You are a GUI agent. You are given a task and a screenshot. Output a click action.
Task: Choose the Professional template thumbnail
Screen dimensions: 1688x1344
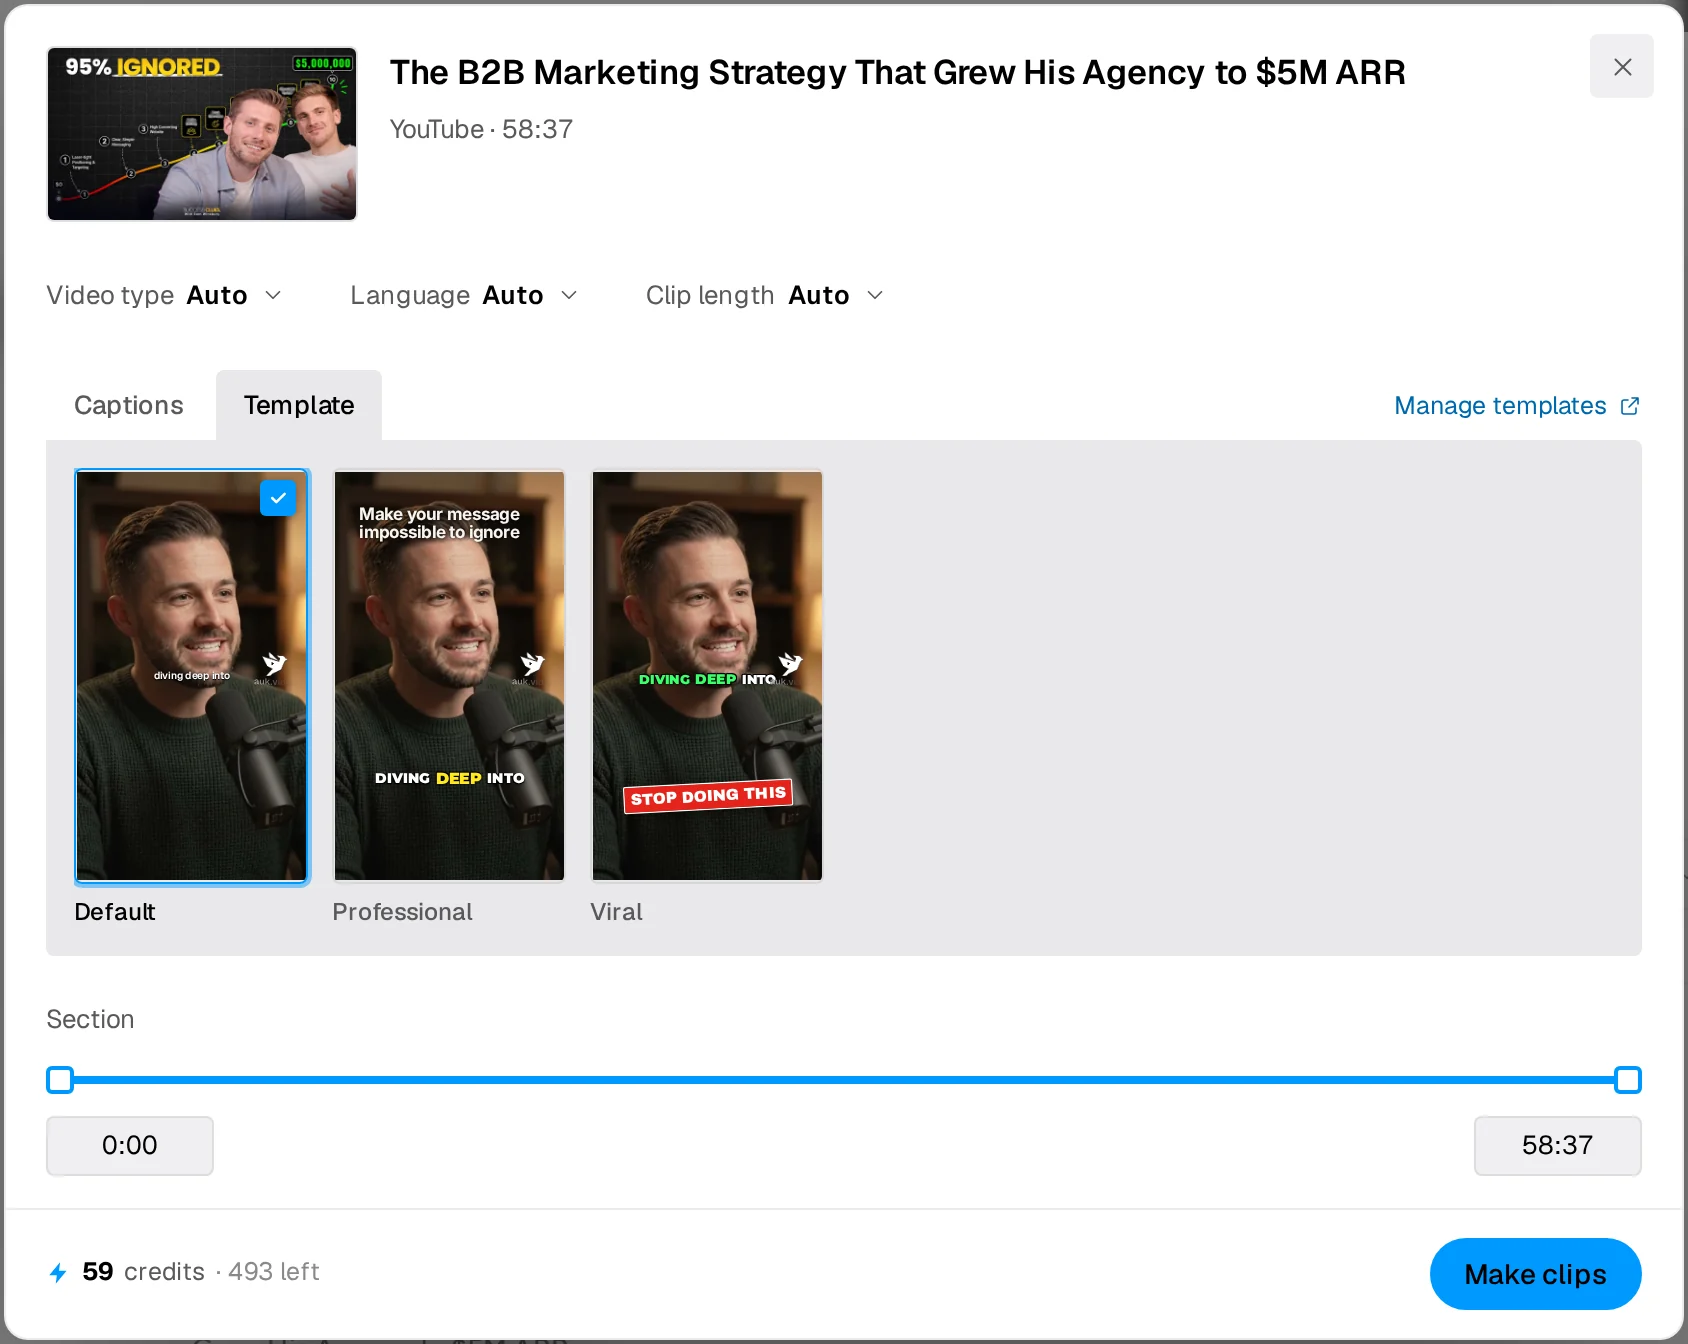(x=449, y=676)
